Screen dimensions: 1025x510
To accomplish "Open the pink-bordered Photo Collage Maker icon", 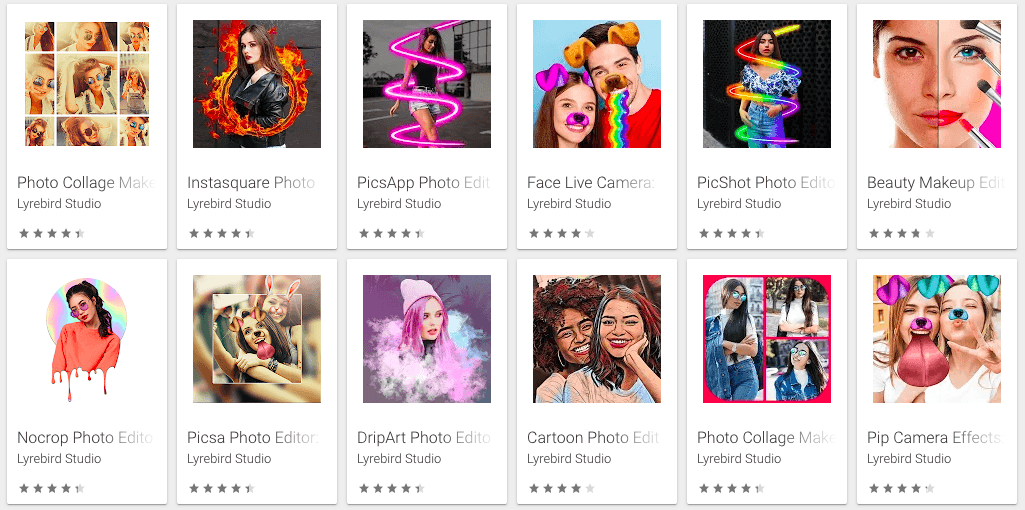I will [x=767, y=339].
